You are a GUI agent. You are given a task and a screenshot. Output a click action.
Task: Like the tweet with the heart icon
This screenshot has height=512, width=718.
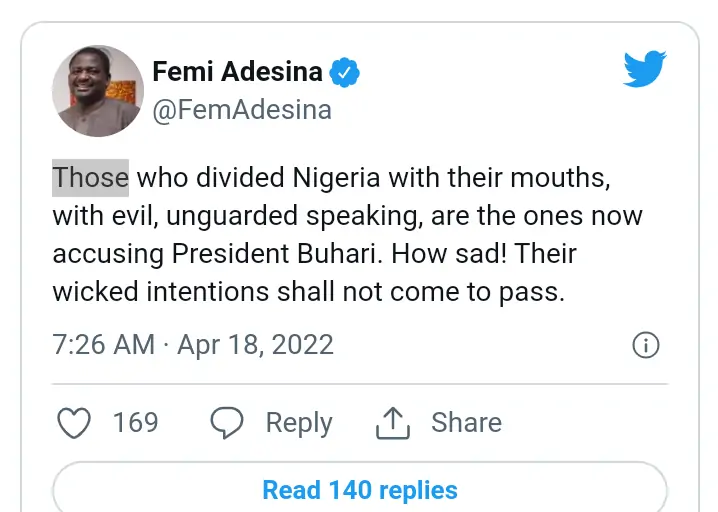[x=74, y=423]
